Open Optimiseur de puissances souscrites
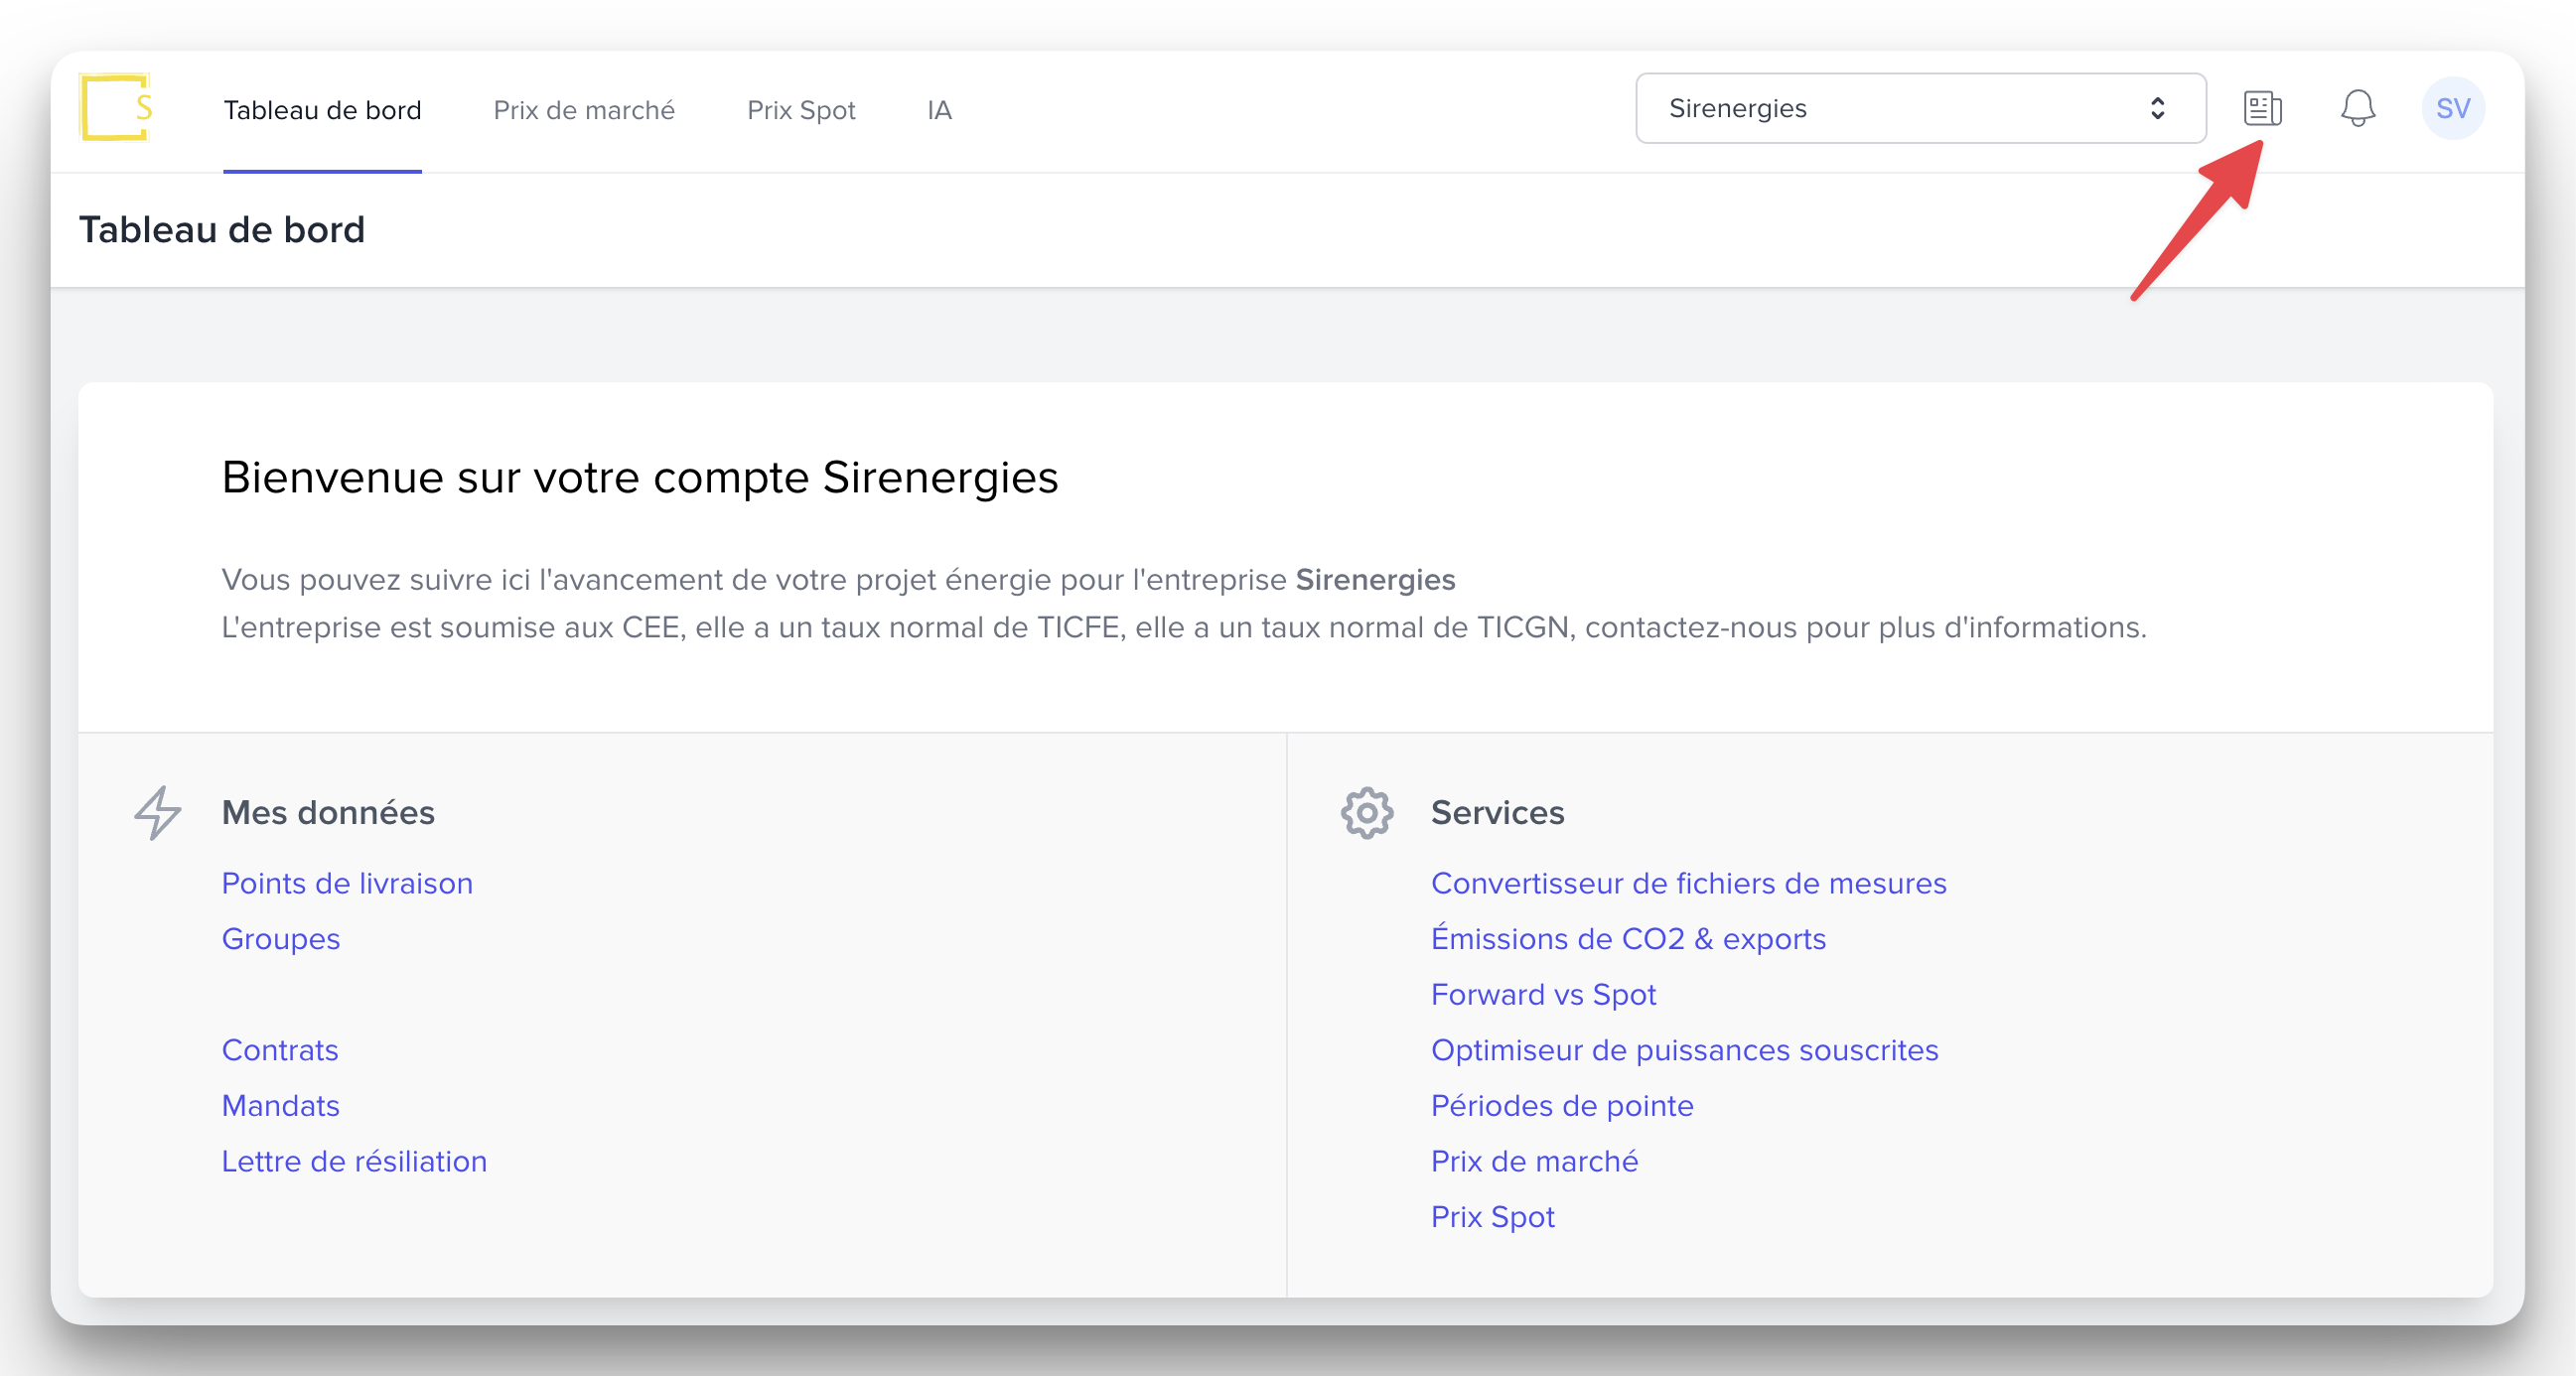This screenshot has height=1376, width=2576. (1684, 1050)
